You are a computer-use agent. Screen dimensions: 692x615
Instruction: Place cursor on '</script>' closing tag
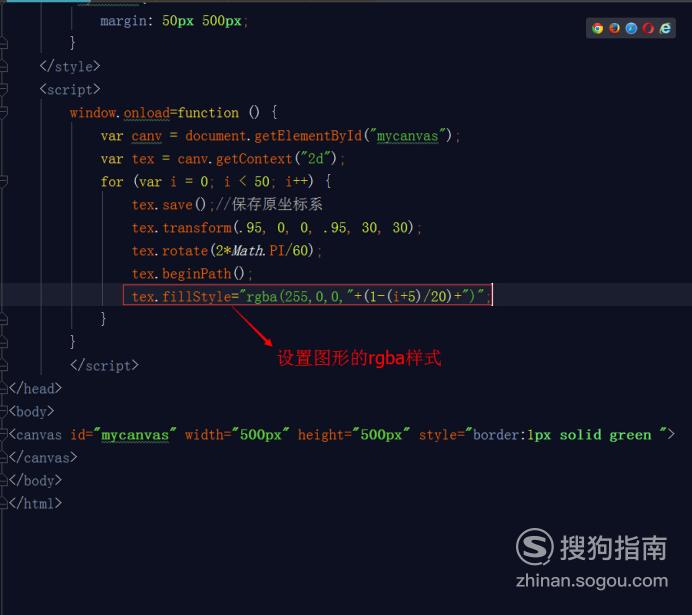point(104,366)
